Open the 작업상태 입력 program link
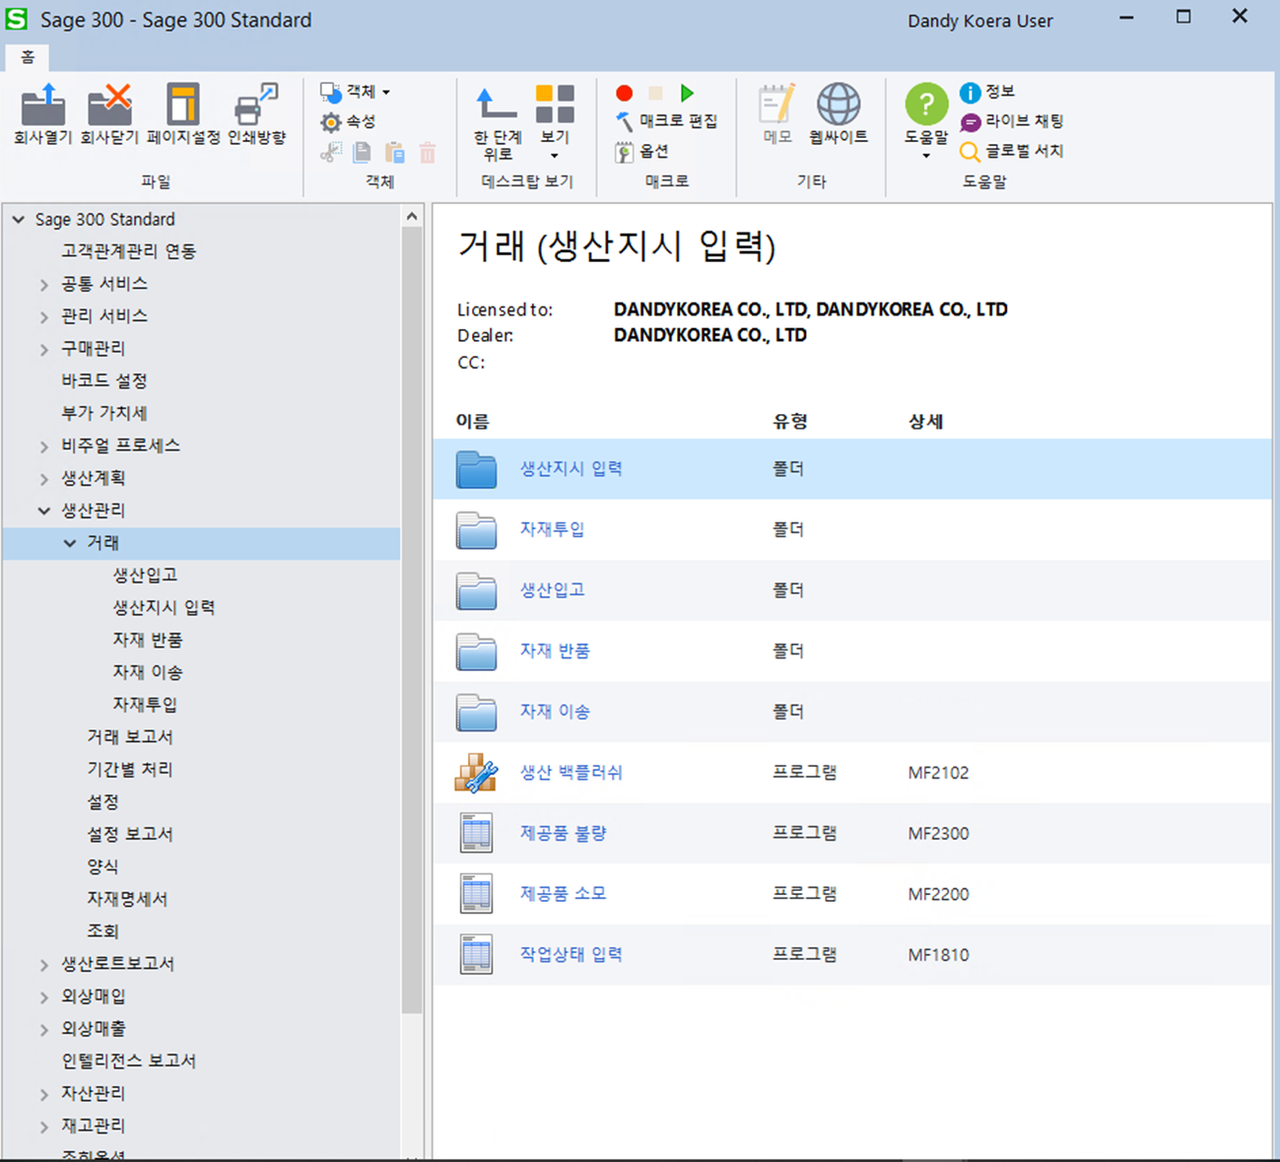Viewport: 1280px width, 1162px height. 570,954
